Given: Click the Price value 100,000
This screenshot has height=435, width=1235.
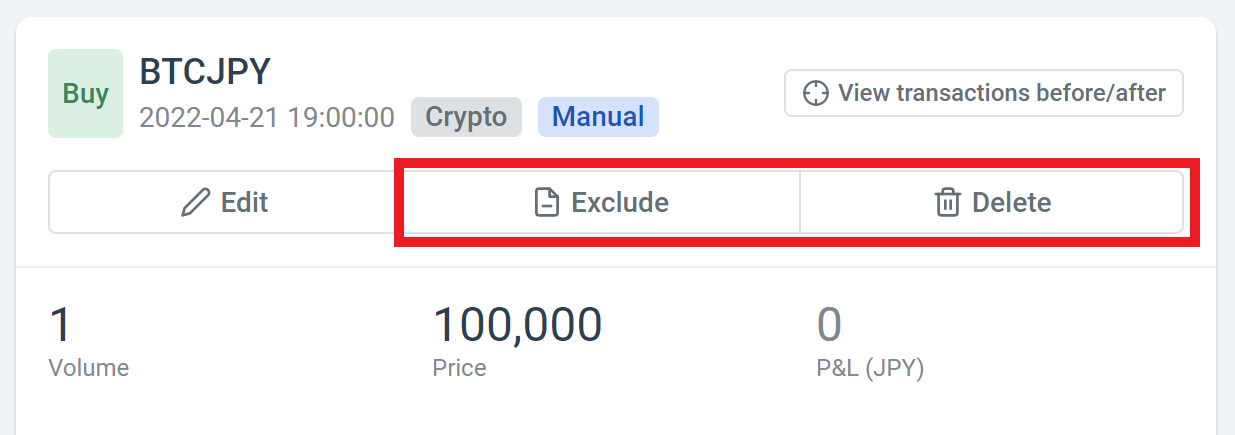Looking at the screenshot, I should (517, 325).
